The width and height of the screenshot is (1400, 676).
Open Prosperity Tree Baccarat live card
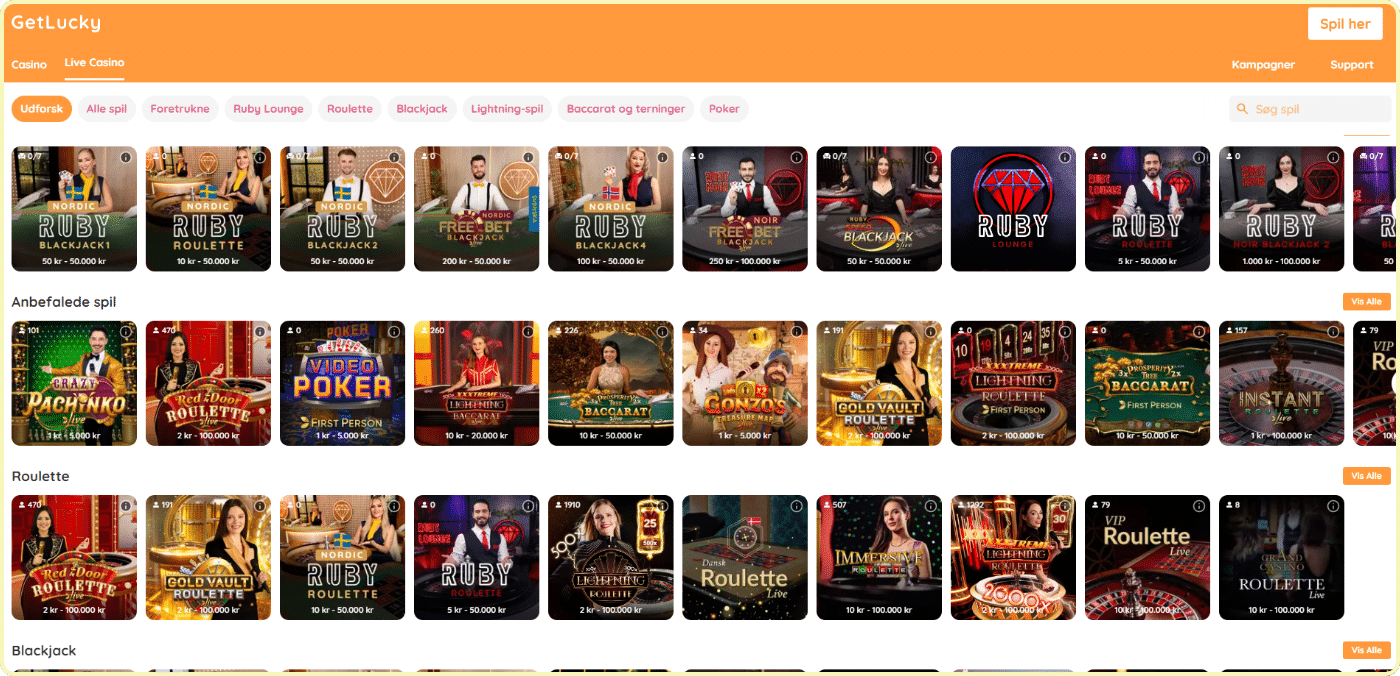click(610, 383)
